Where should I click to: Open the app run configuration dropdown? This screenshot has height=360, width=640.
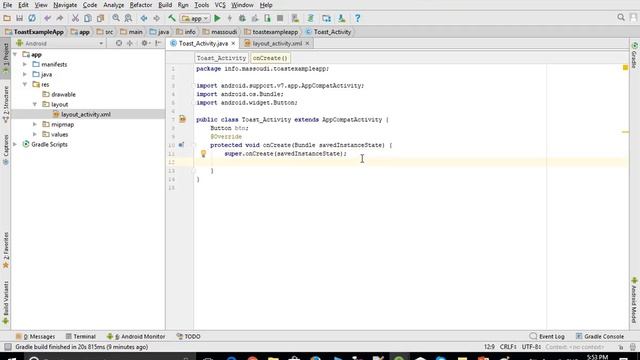click(x=196, y=18)
